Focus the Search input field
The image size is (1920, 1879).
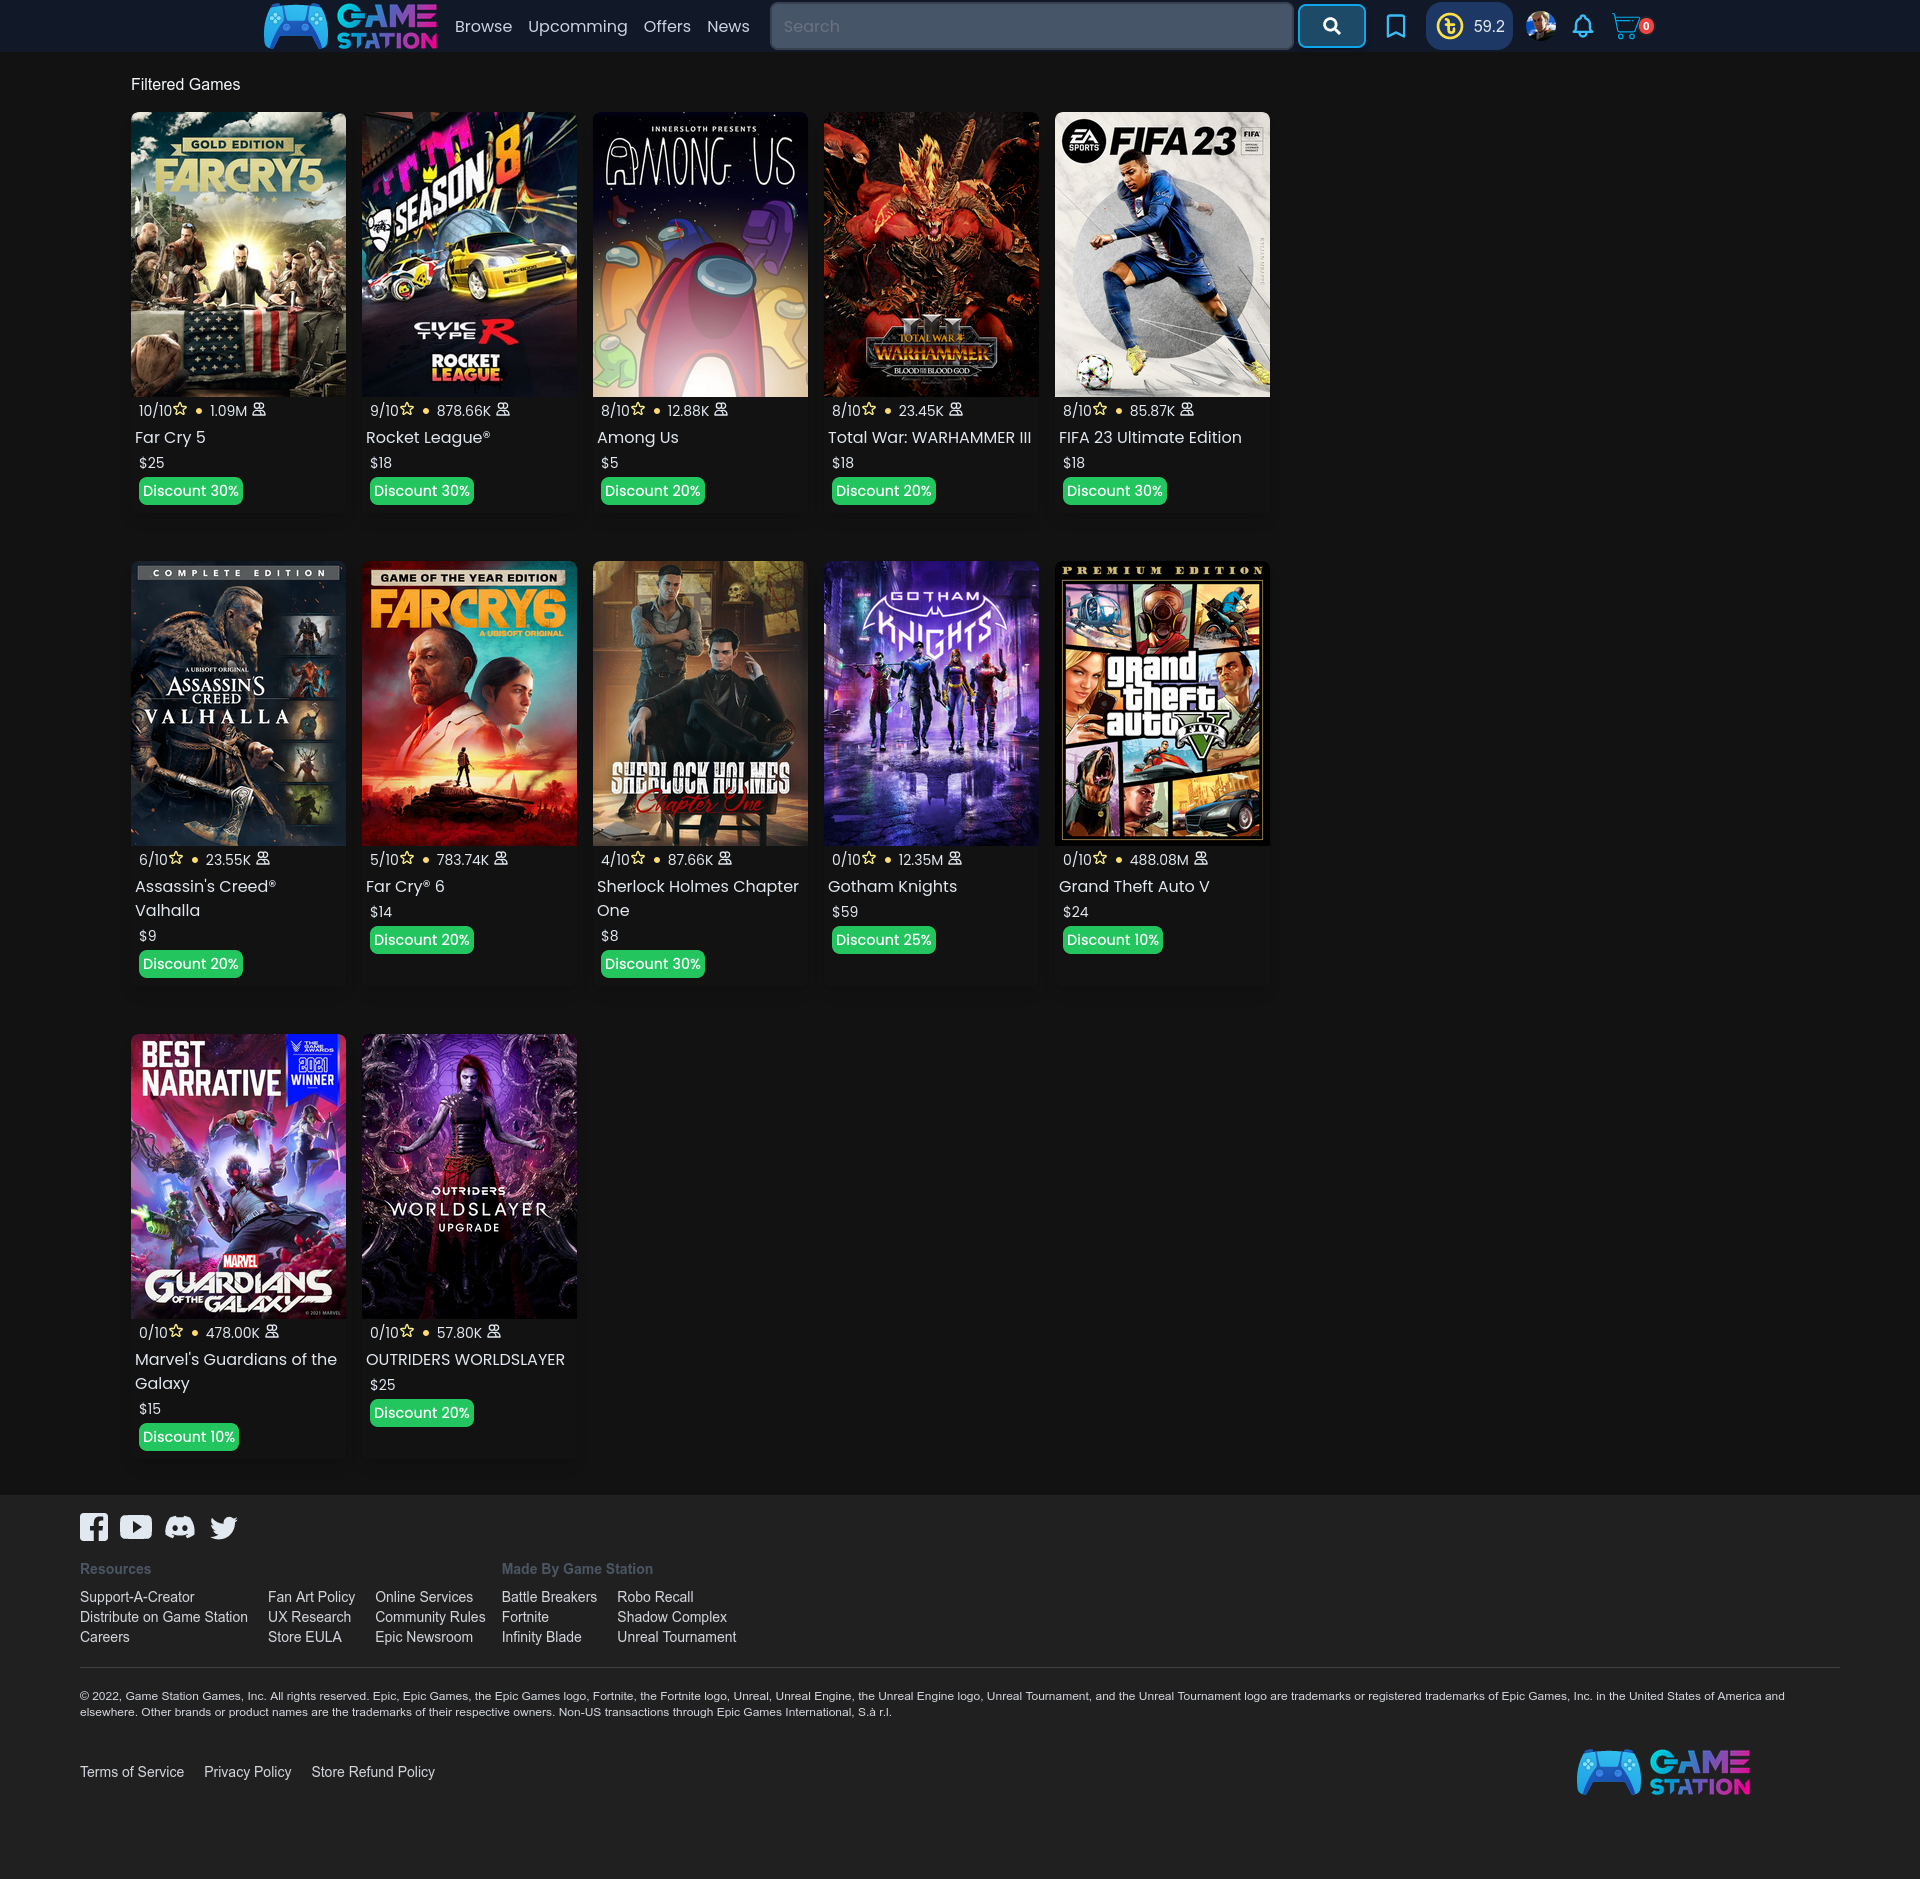[x=1031, y=26]
